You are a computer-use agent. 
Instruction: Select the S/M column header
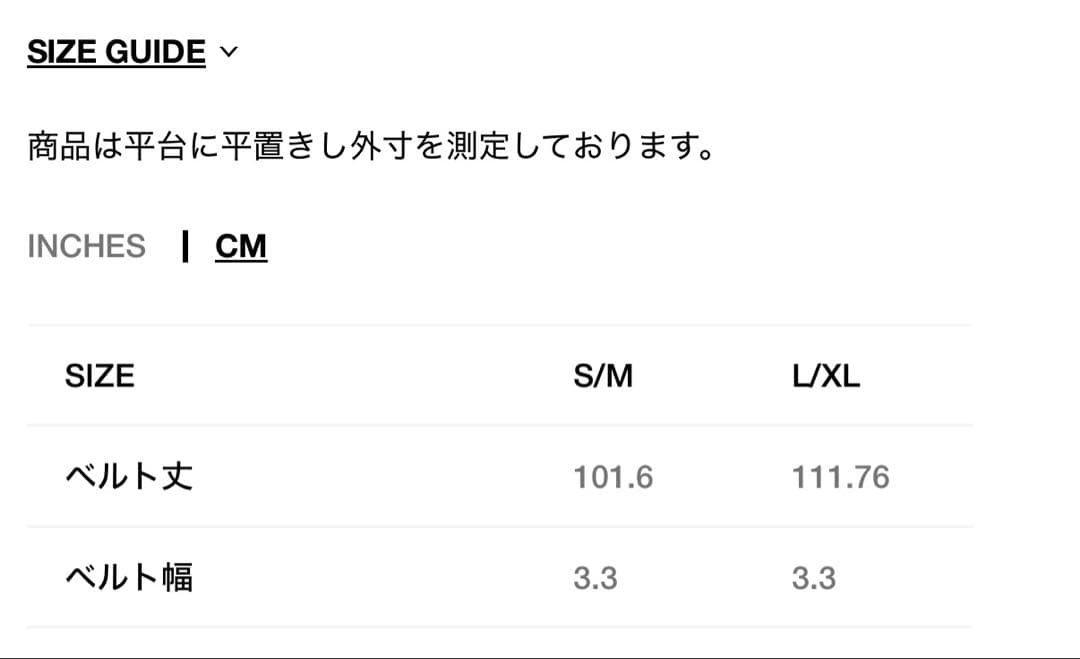pyautogui.click(x=603, y=376)
